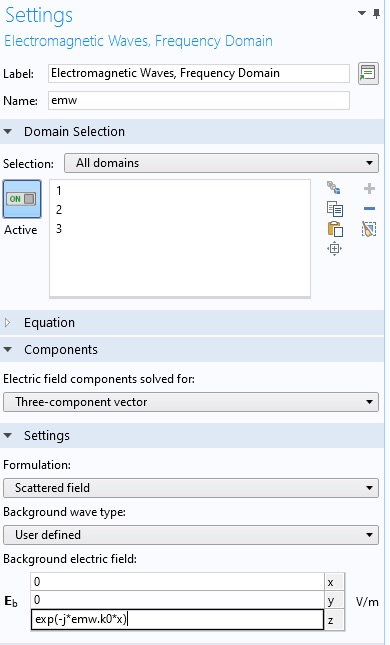390x645 pixels.
Task: Click the plus Add to Selection icon
Action: [369, 188]
